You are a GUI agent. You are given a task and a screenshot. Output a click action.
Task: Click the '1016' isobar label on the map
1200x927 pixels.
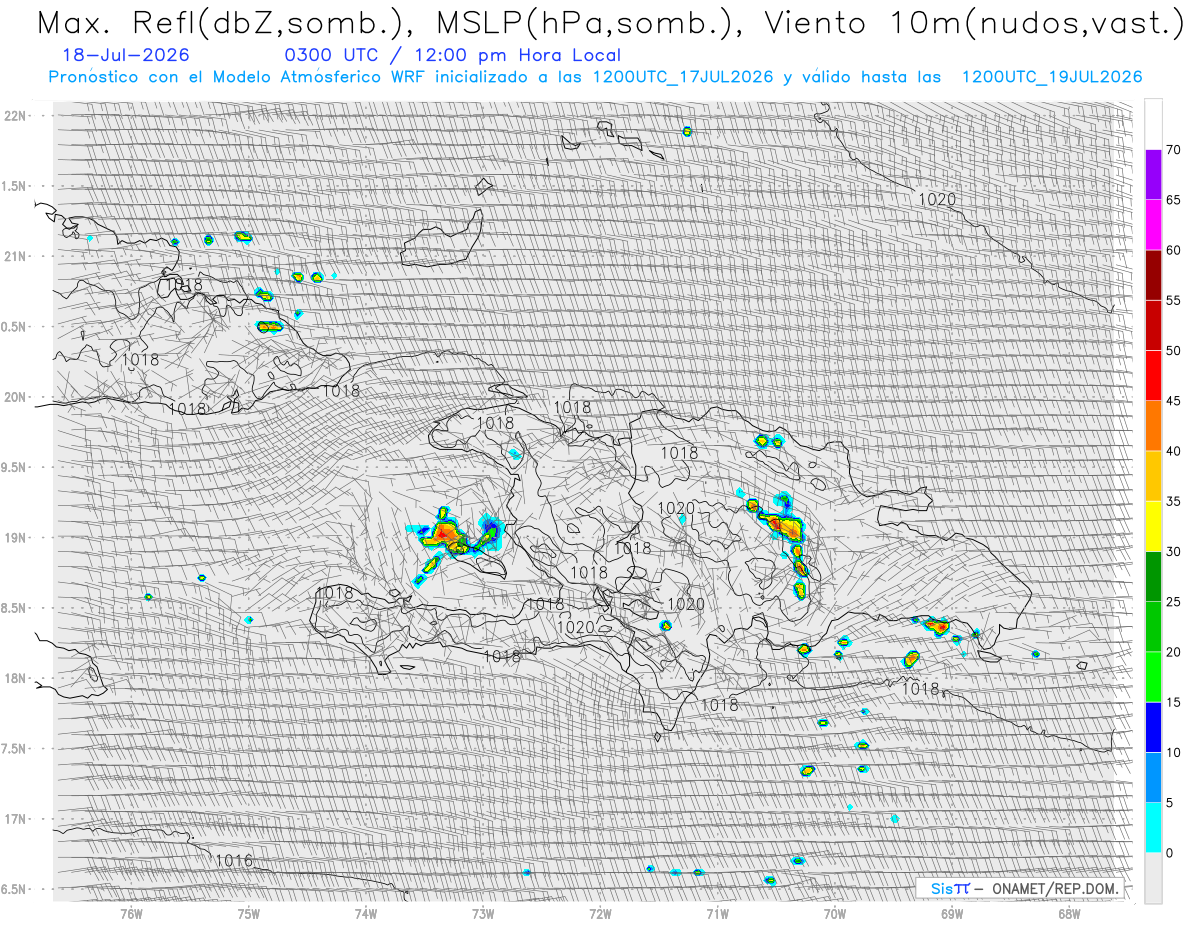pyautogui.click(x=234, y=860)
